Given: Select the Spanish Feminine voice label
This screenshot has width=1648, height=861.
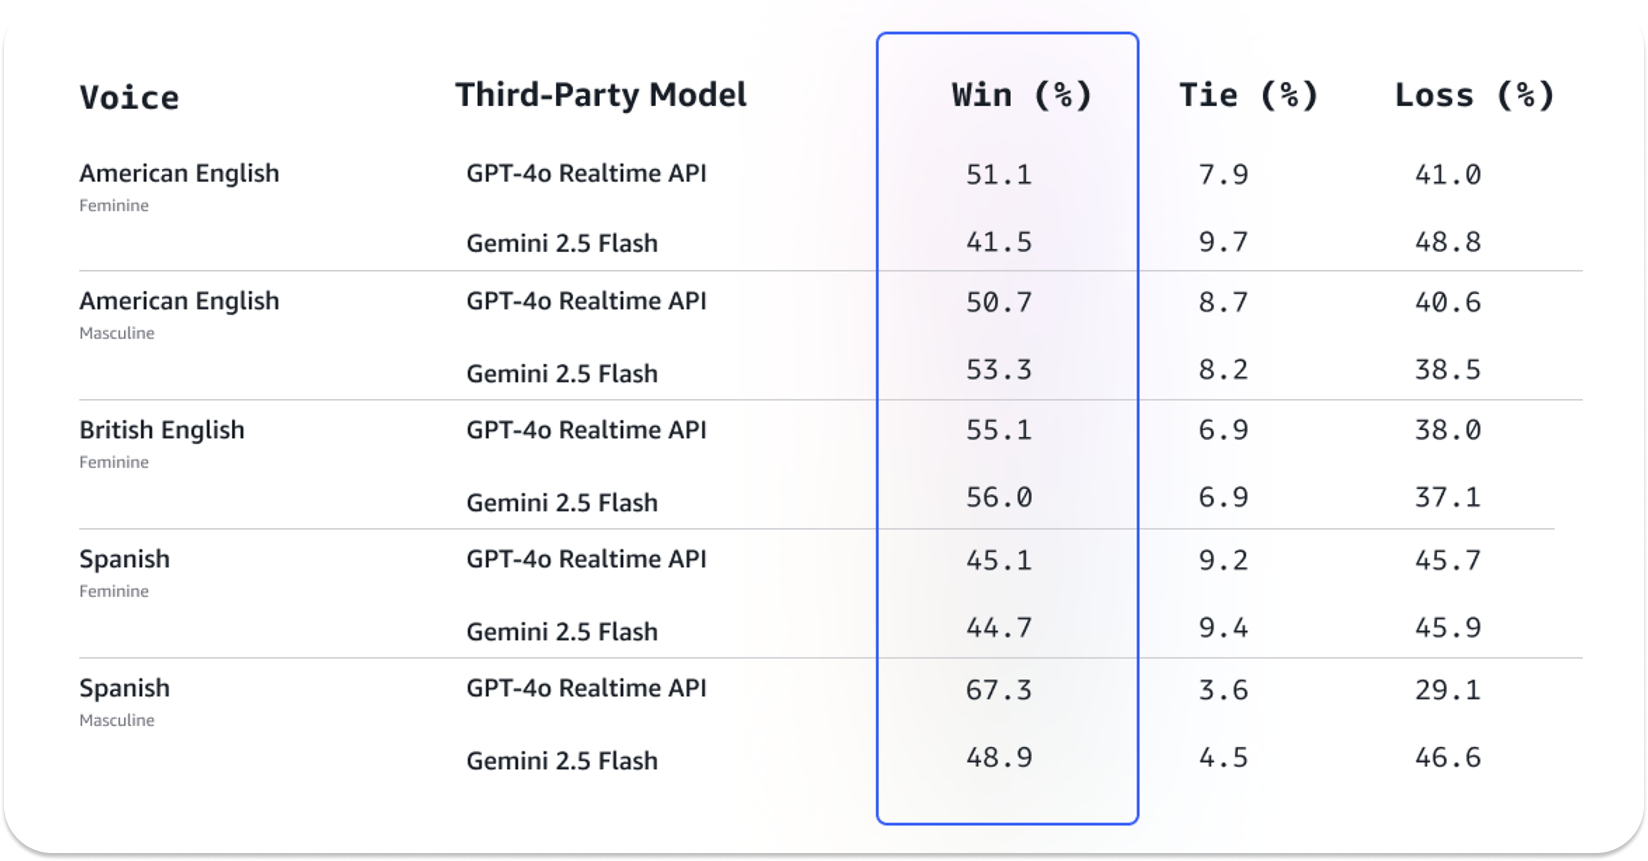Looking at the screenshot, I should (x=124, y=560).
